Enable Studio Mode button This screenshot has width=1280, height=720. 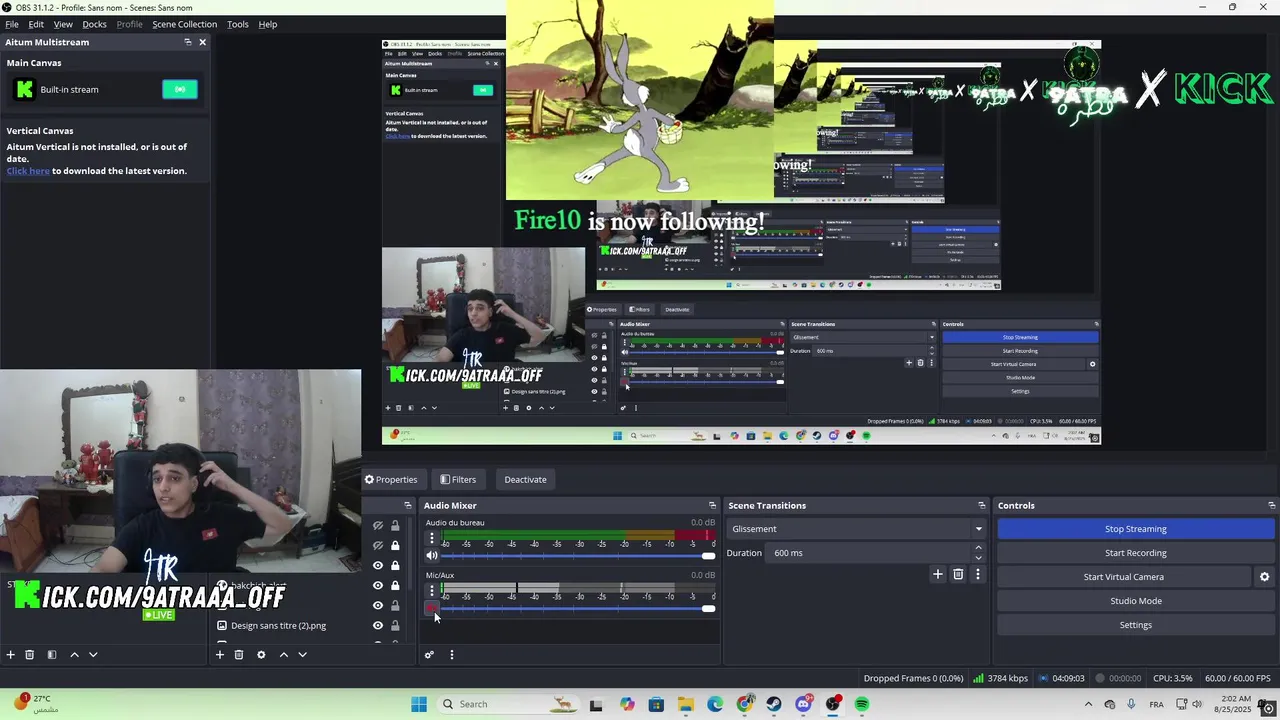coord(1136,601)
